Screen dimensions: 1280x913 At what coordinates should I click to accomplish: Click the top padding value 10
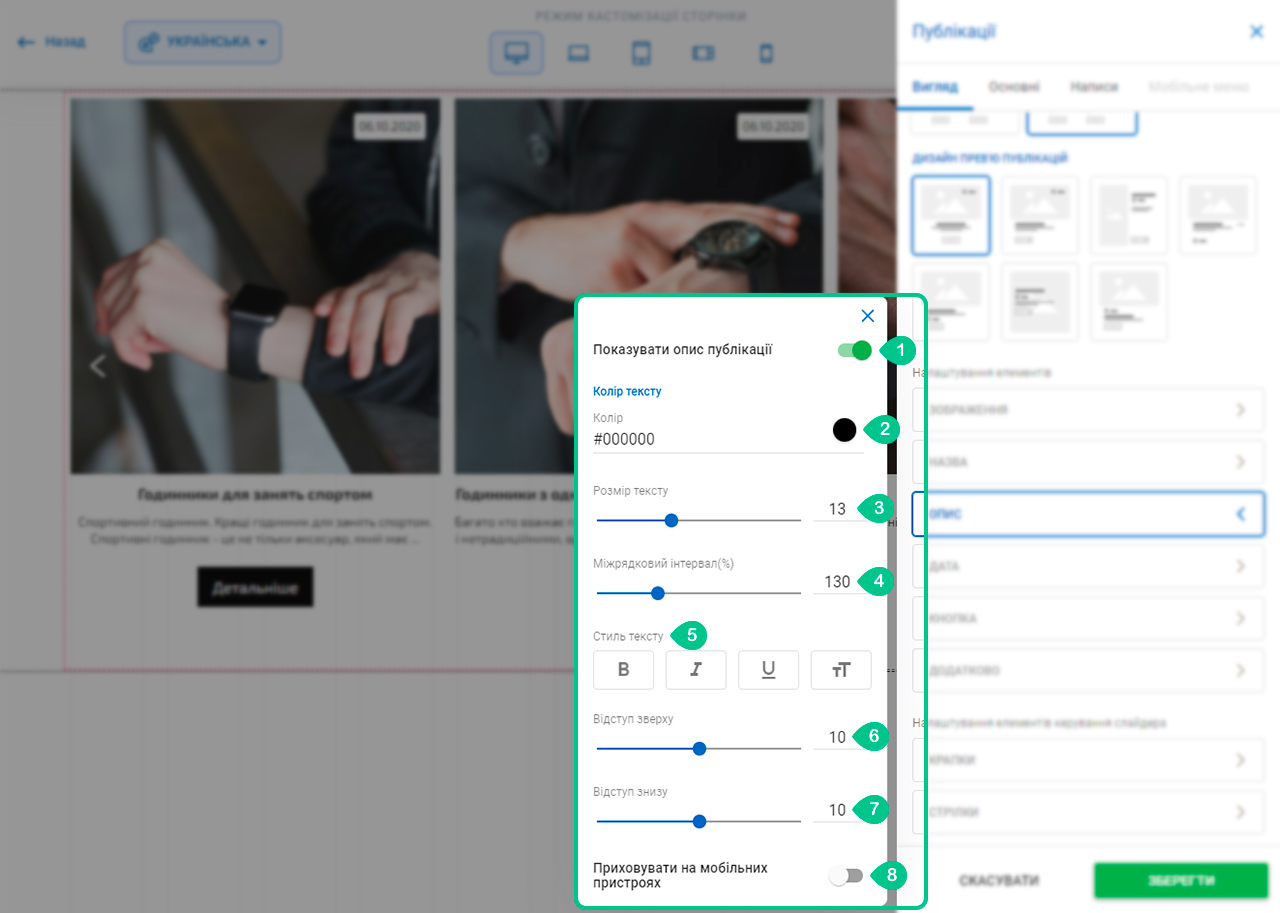pos(837,737)
